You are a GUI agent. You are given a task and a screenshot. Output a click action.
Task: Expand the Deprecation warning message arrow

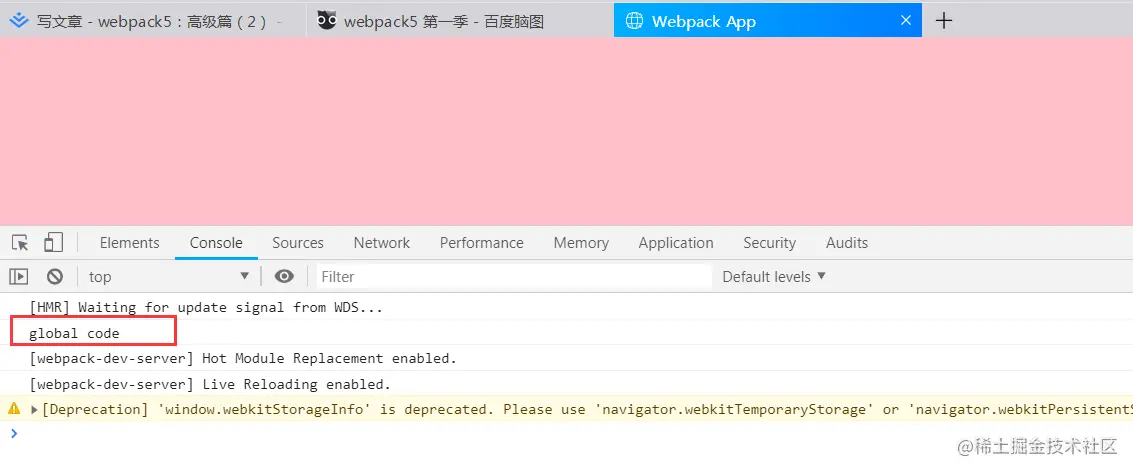tap(34, 410)
